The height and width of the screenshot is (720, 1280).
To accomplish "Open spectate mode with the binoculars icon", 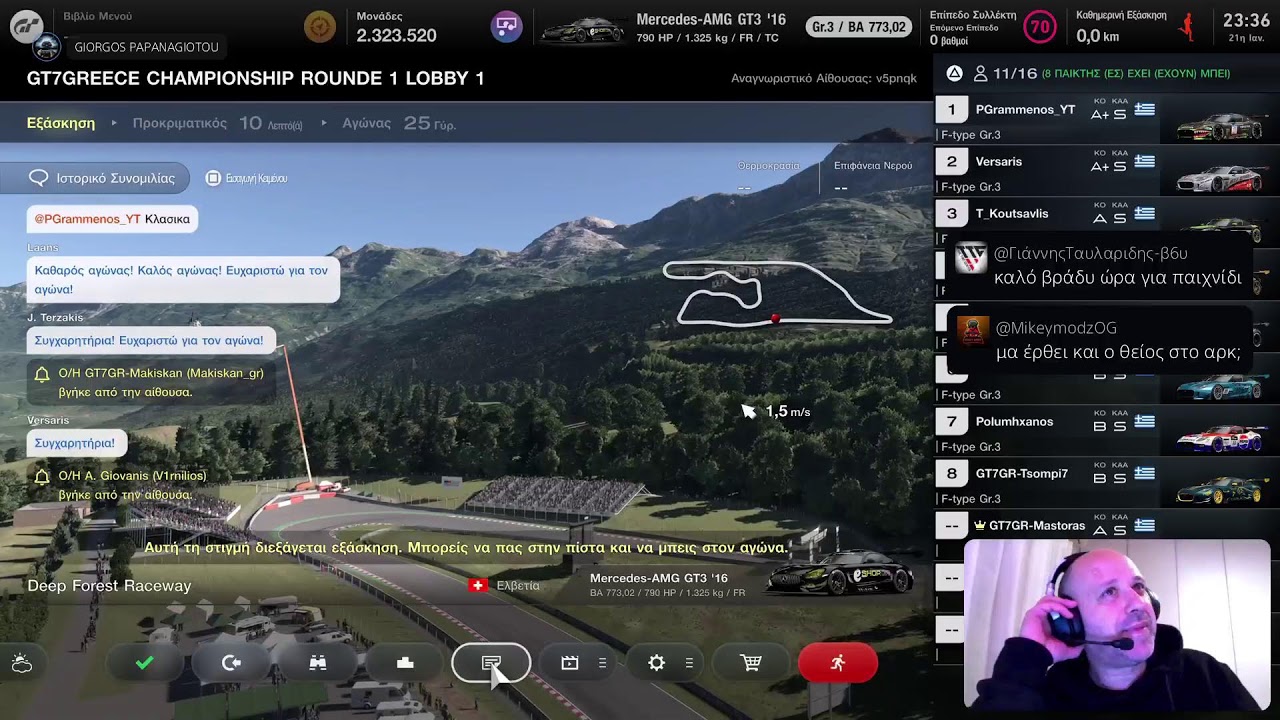I will [318, 663].
